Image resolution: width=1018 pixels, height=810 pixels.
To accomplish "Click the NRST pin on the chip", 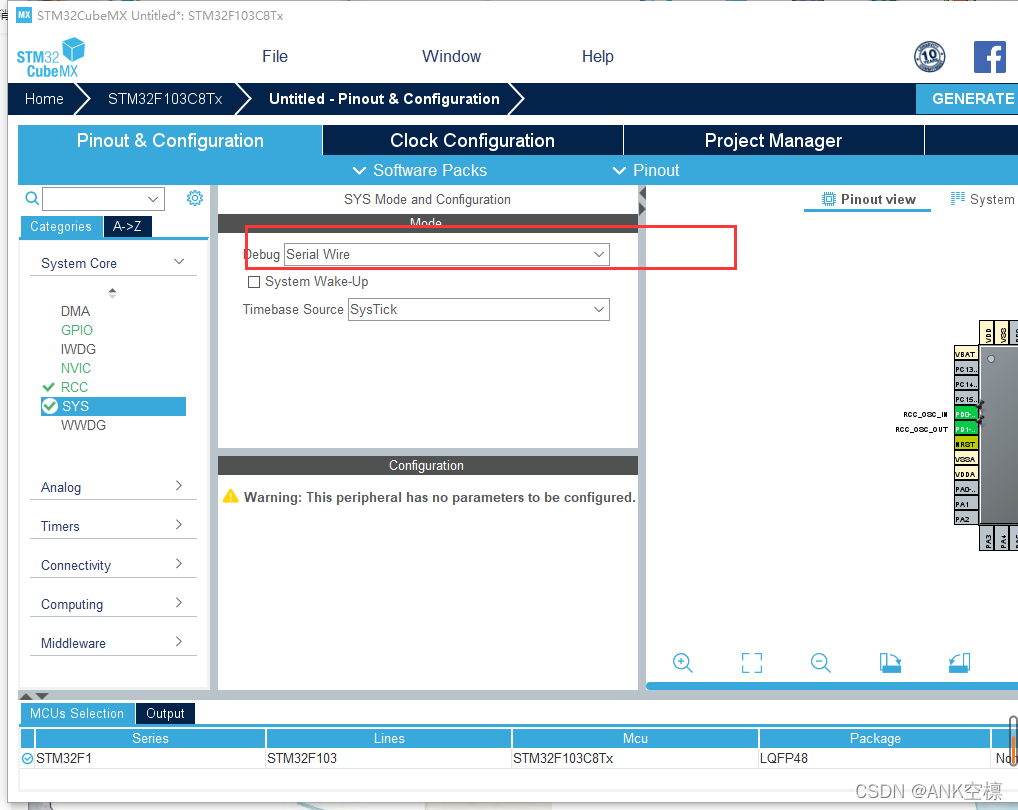I will click(x=965, y=444).
